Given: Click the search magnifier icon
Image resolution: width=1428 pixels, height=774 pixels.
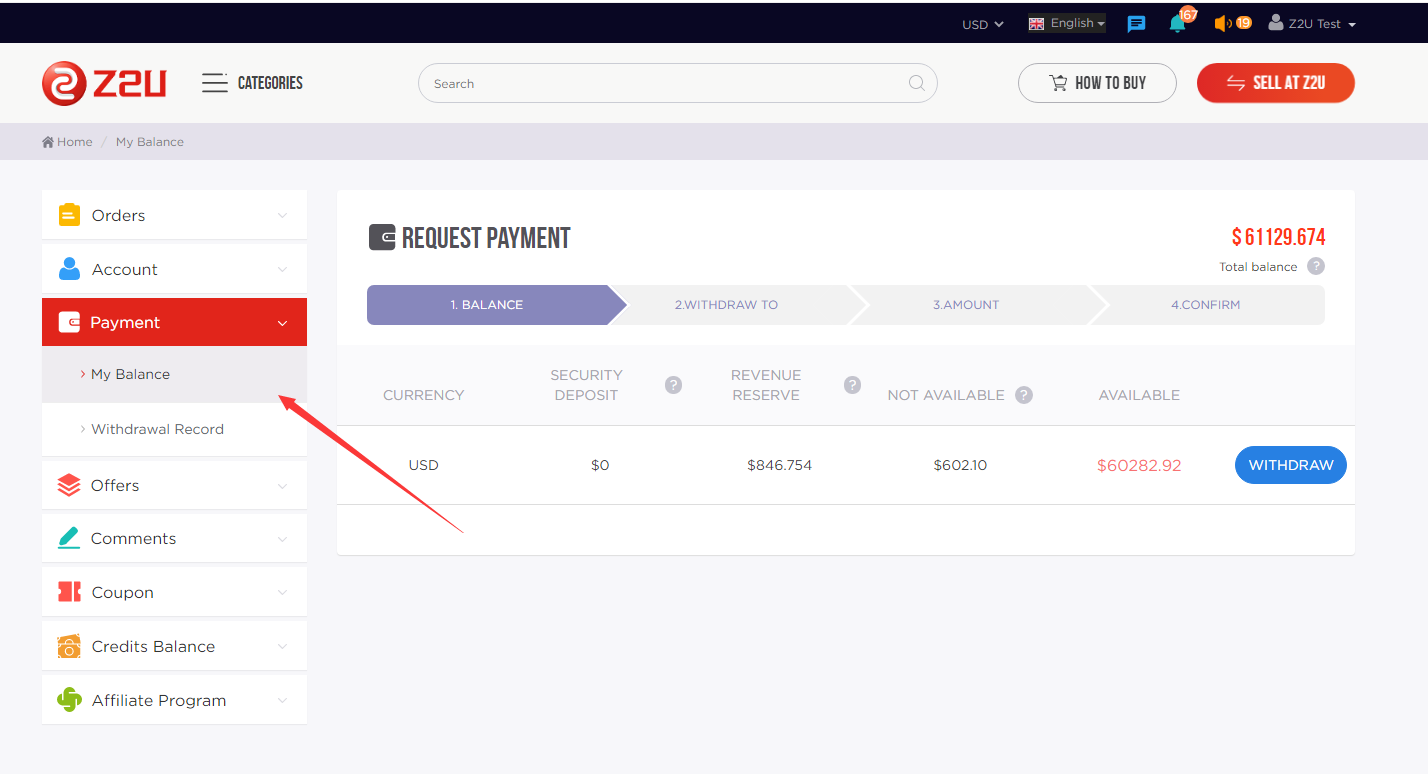Looking at the screenshot, I should pyautogui.click(x=916, y=83).
